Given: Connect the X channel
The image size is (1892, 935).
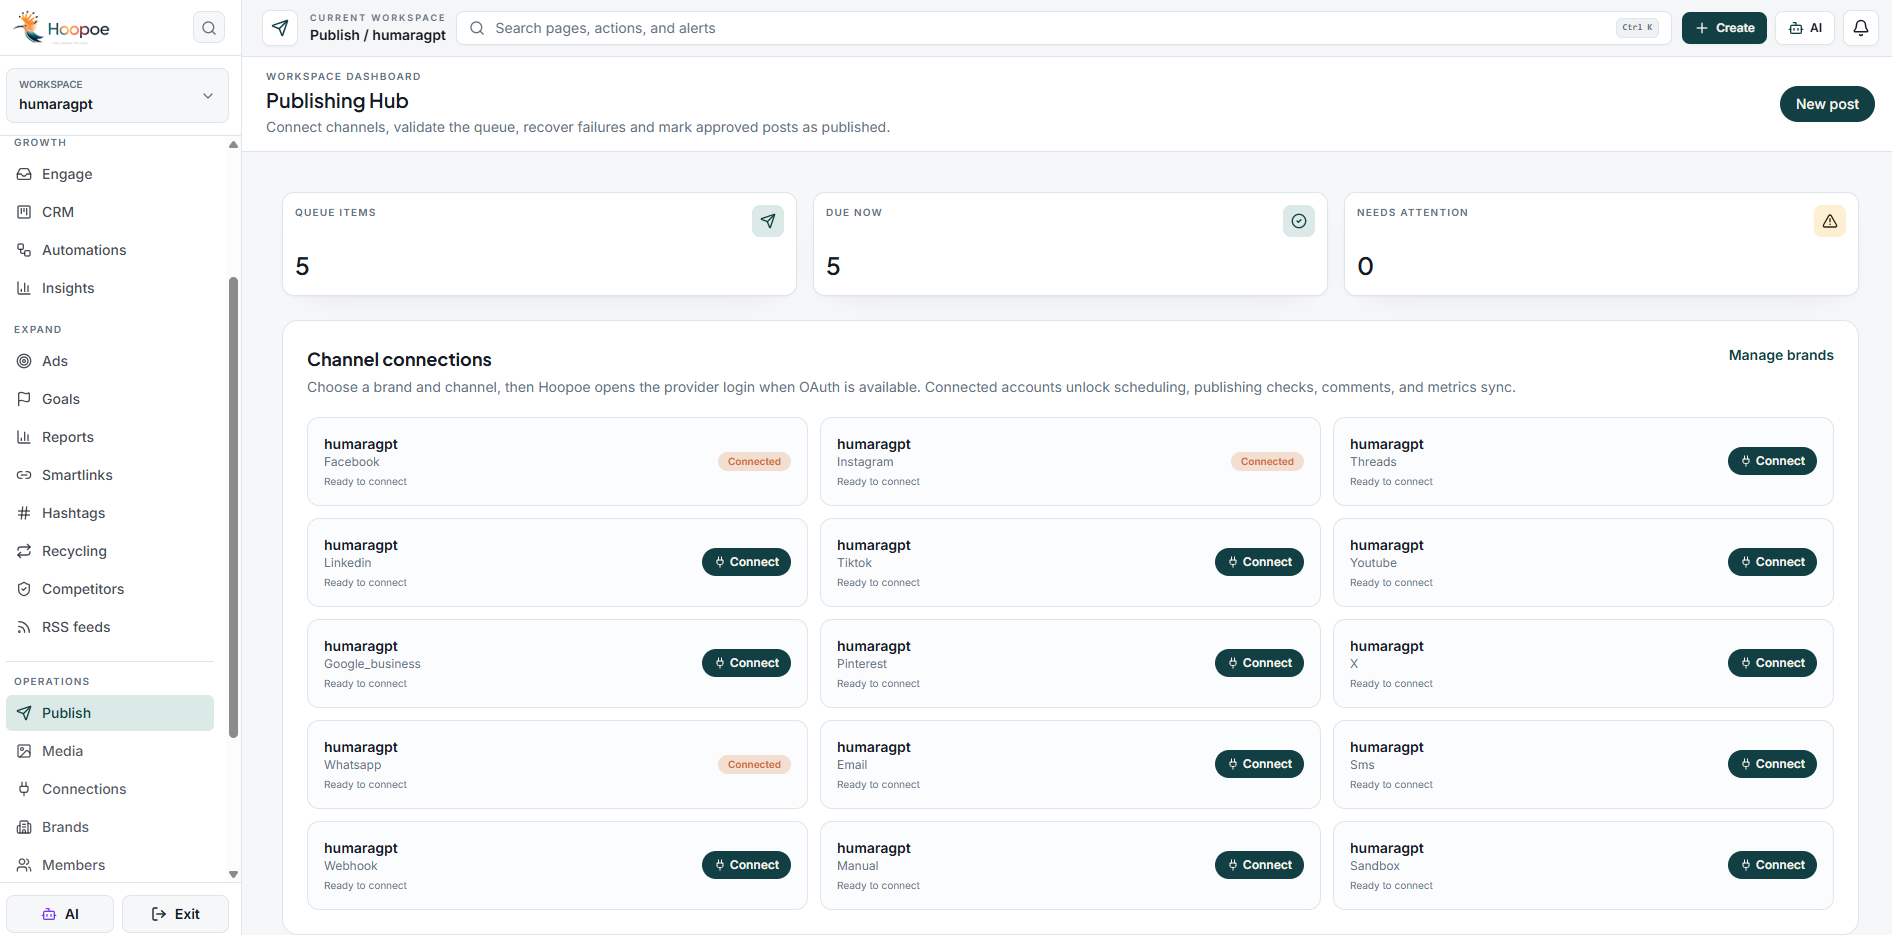Looking at the screenshot, I should (1772, 663).
